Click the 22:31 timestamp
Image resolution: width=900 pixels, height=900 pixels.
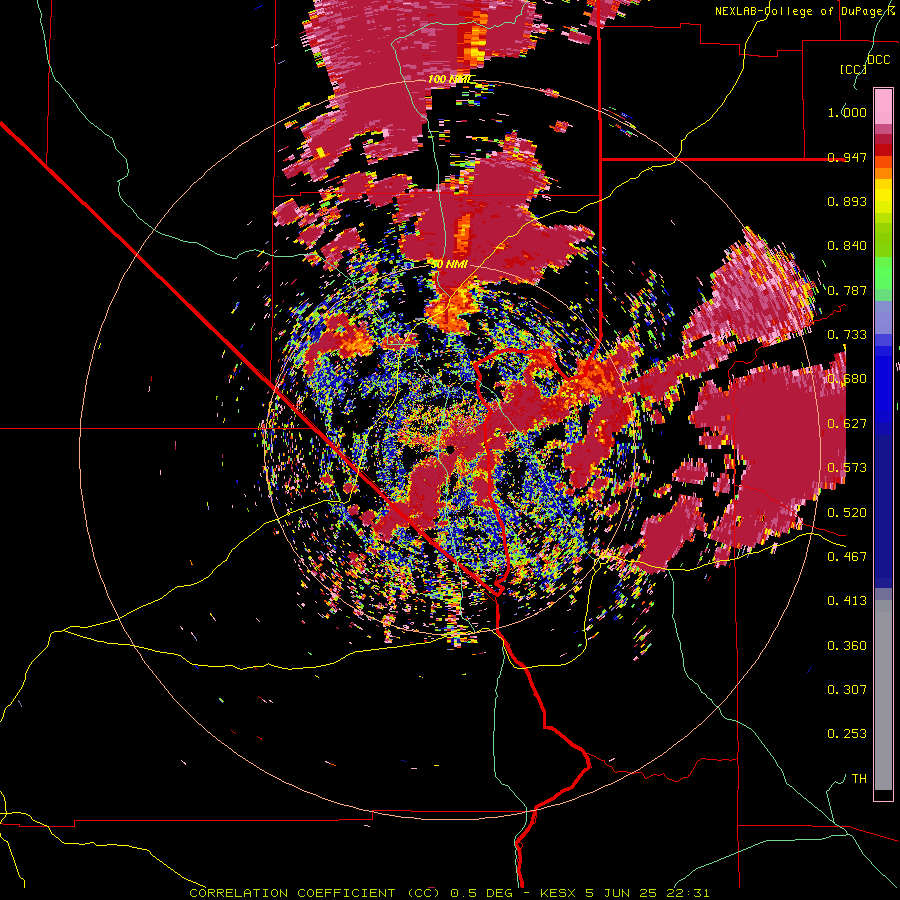pyautogui.click(x=688, y=893)
